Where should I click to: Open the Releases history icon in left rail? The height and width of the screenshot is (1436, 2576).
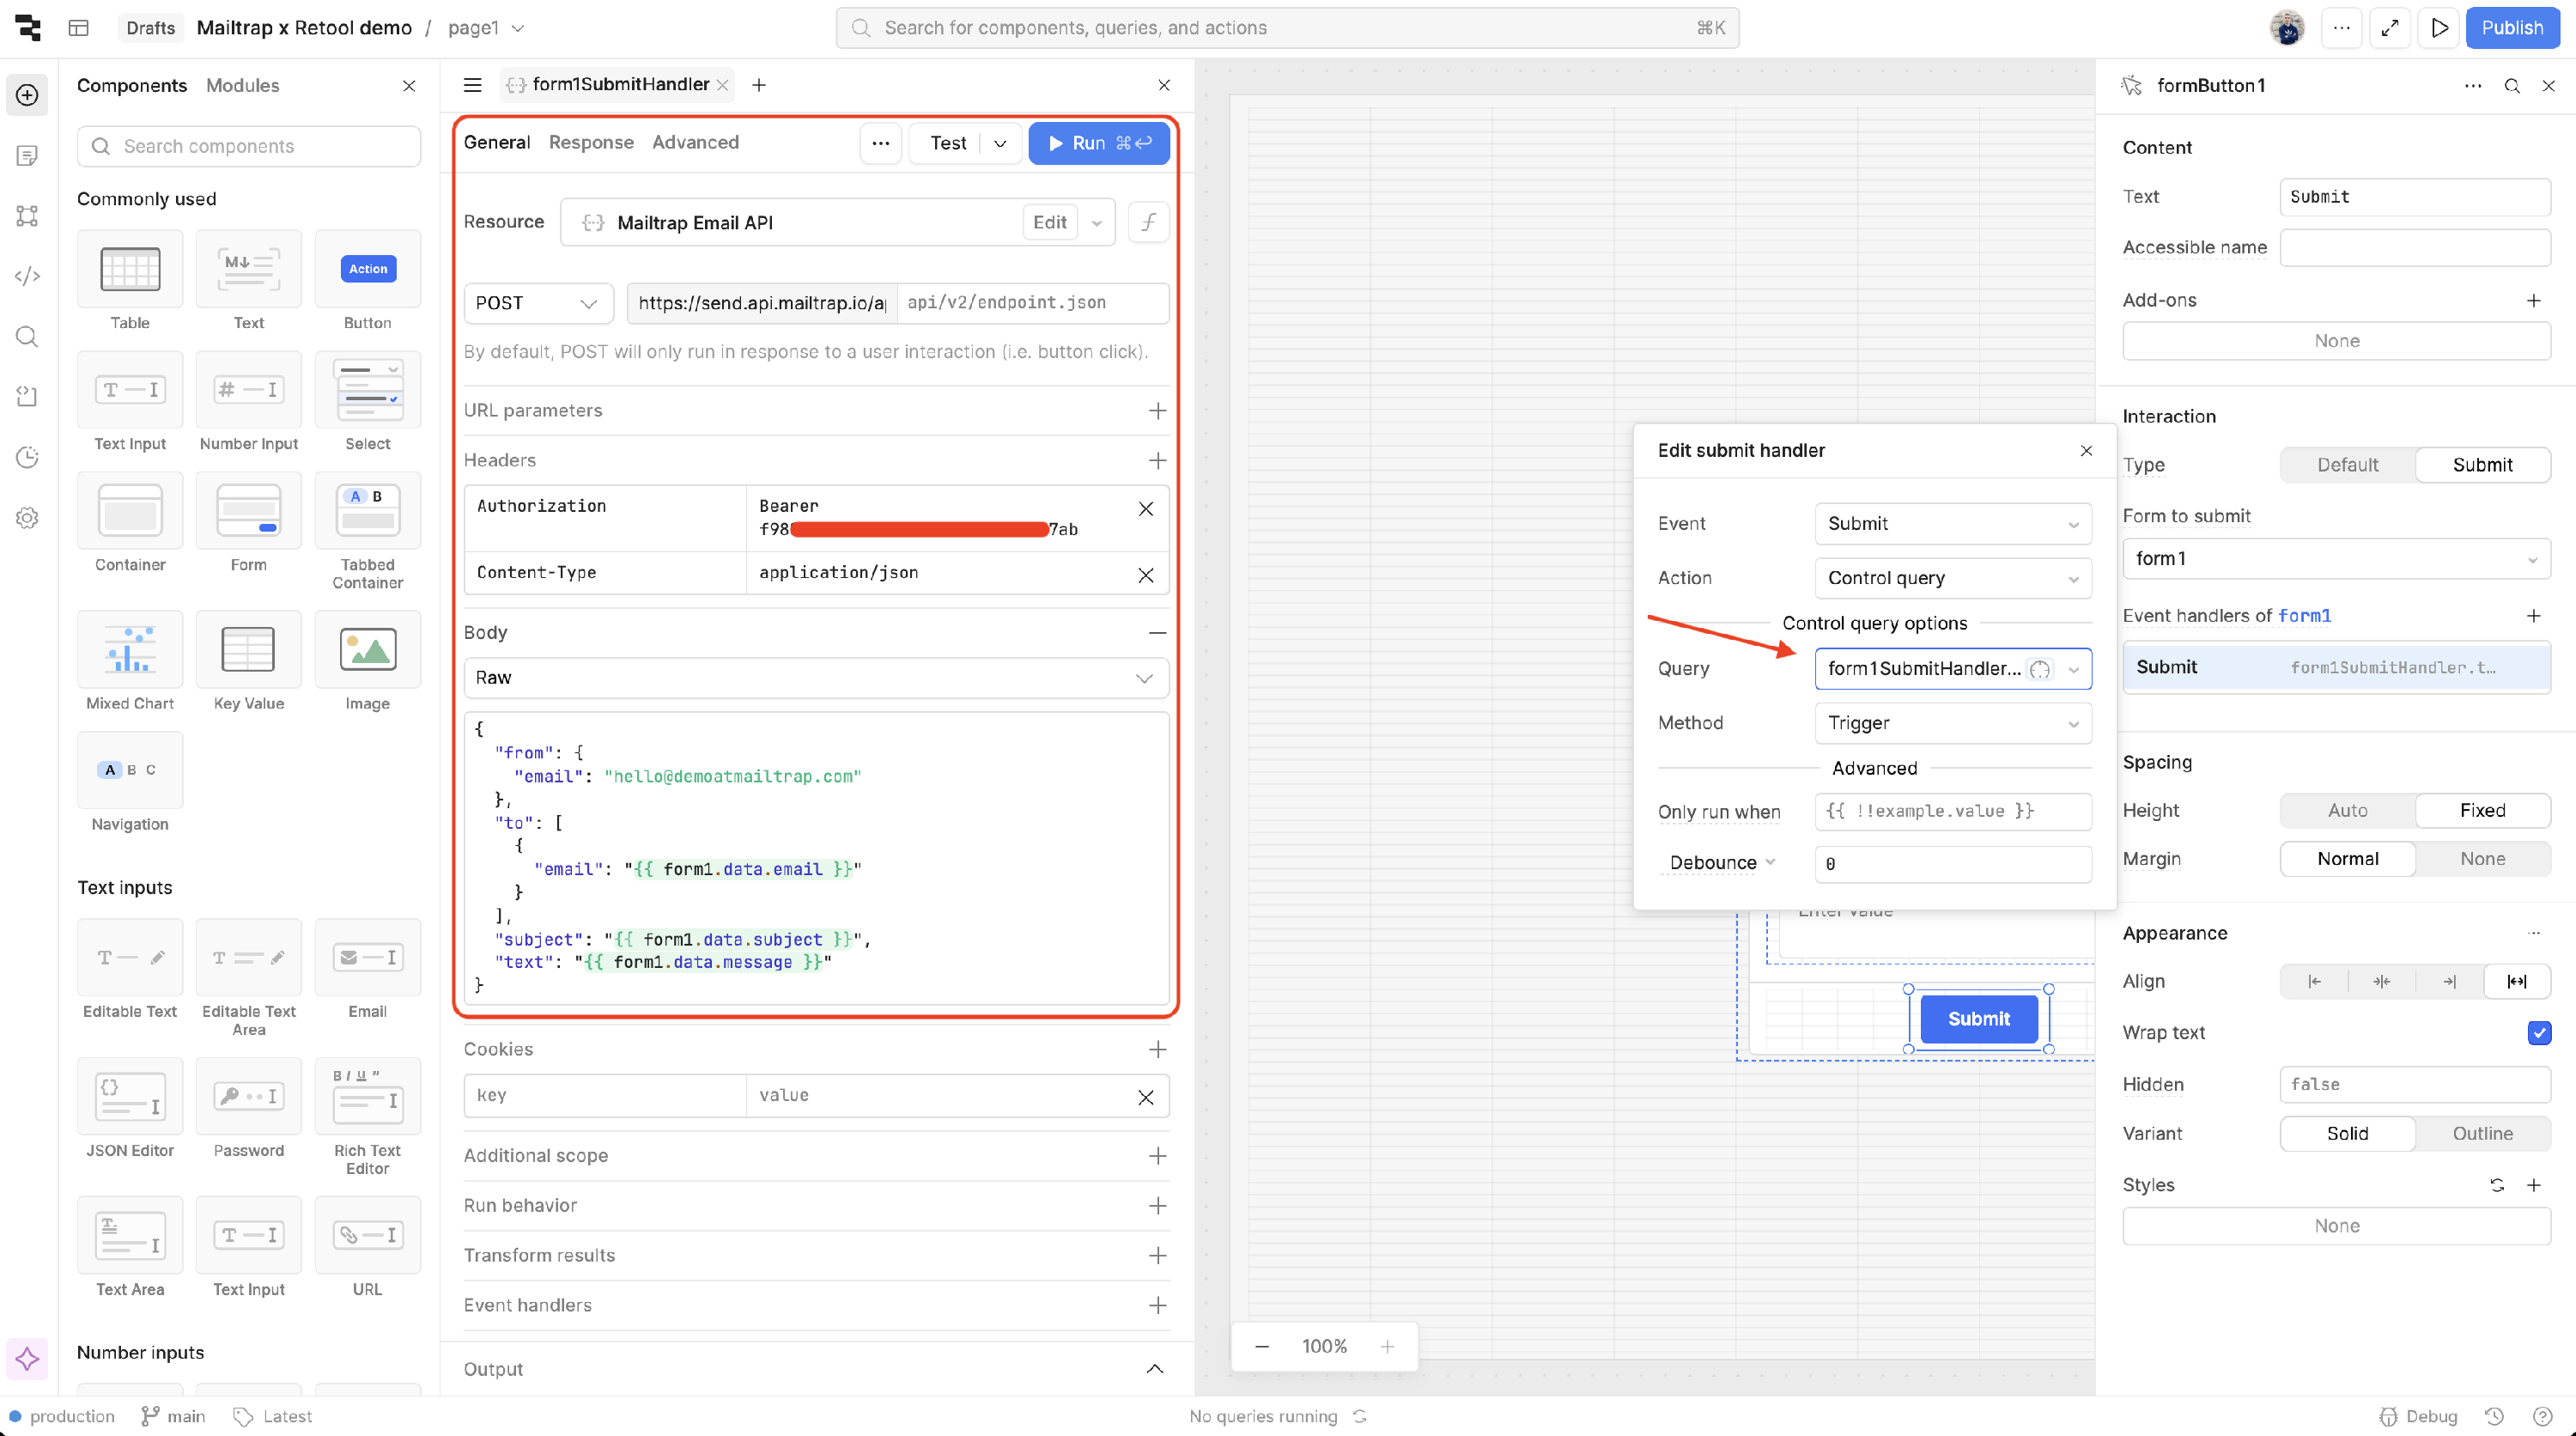pos(27,457)
